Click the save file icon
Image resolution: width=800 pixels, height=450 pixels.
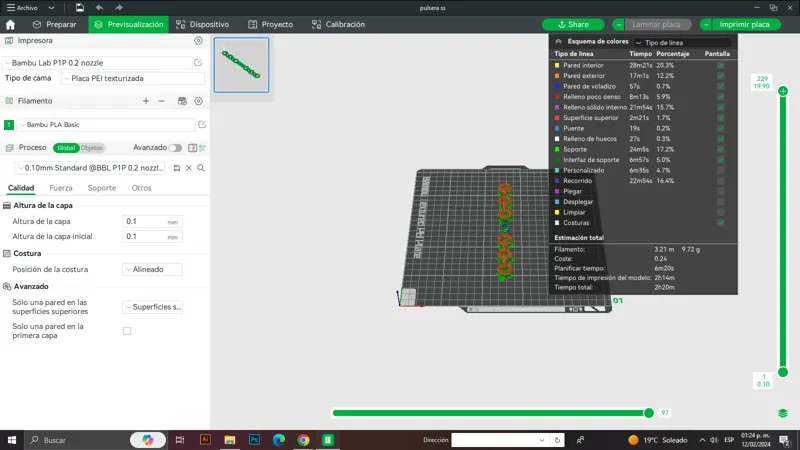pos(80,8)
